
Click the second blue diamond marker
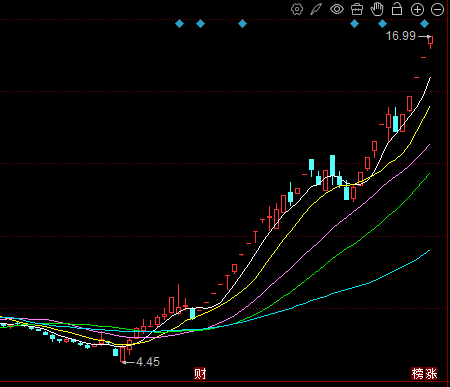pyautogui.click(x=200, y=24)
